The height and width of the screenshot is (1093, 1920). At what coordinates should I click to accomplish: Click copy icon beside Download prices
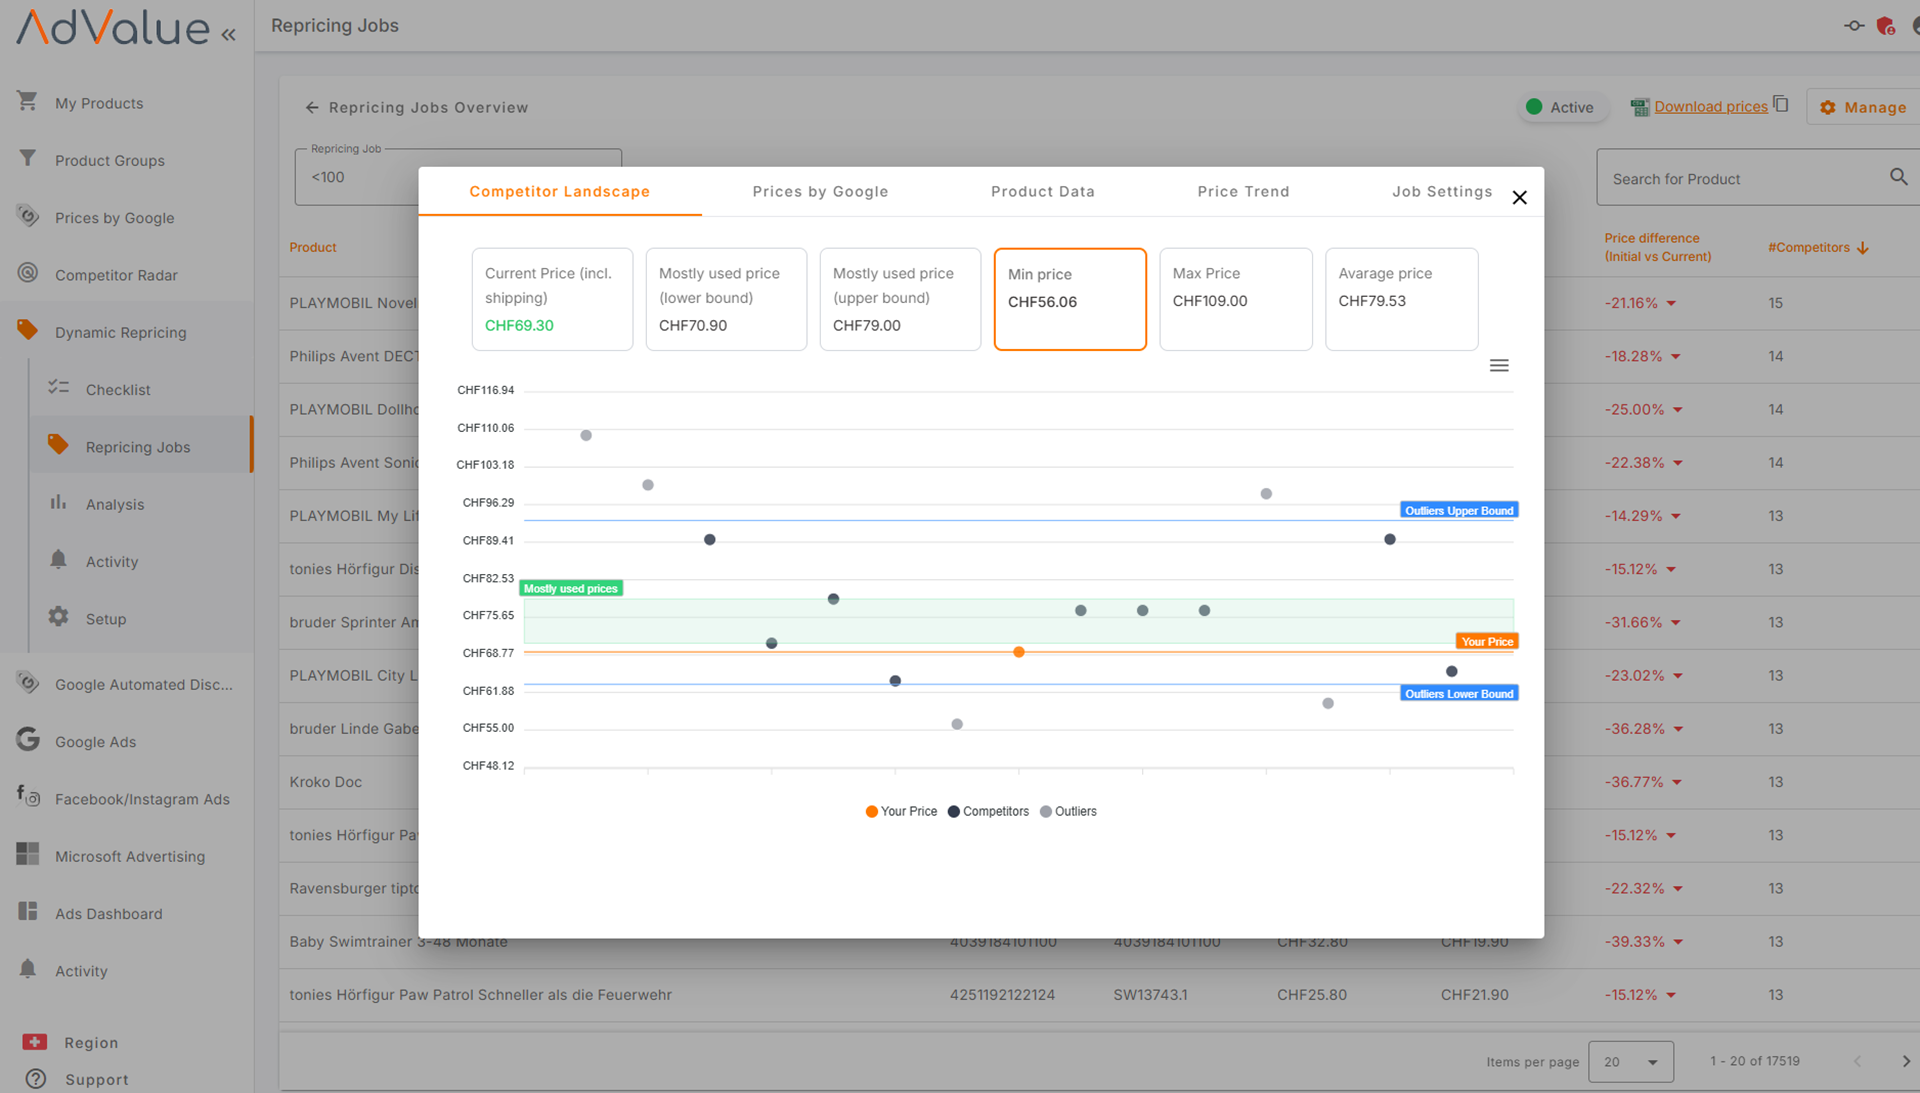(x=1781, y=104)
